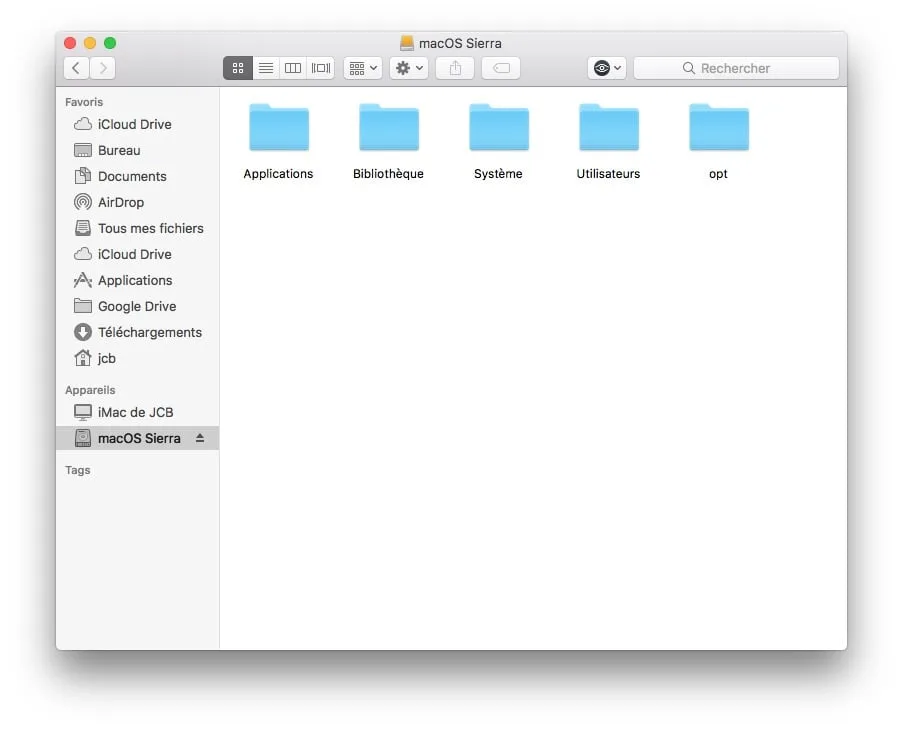Screen dimensions: 903x730
Task: Open the arrange items dropdown
Action: pos(363,68)
